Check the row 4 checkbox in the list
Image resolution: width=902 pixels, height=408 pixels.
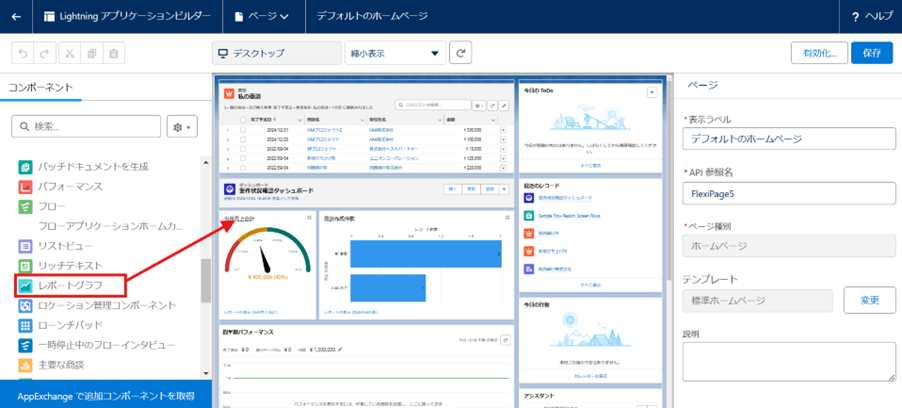click(243, 158)
